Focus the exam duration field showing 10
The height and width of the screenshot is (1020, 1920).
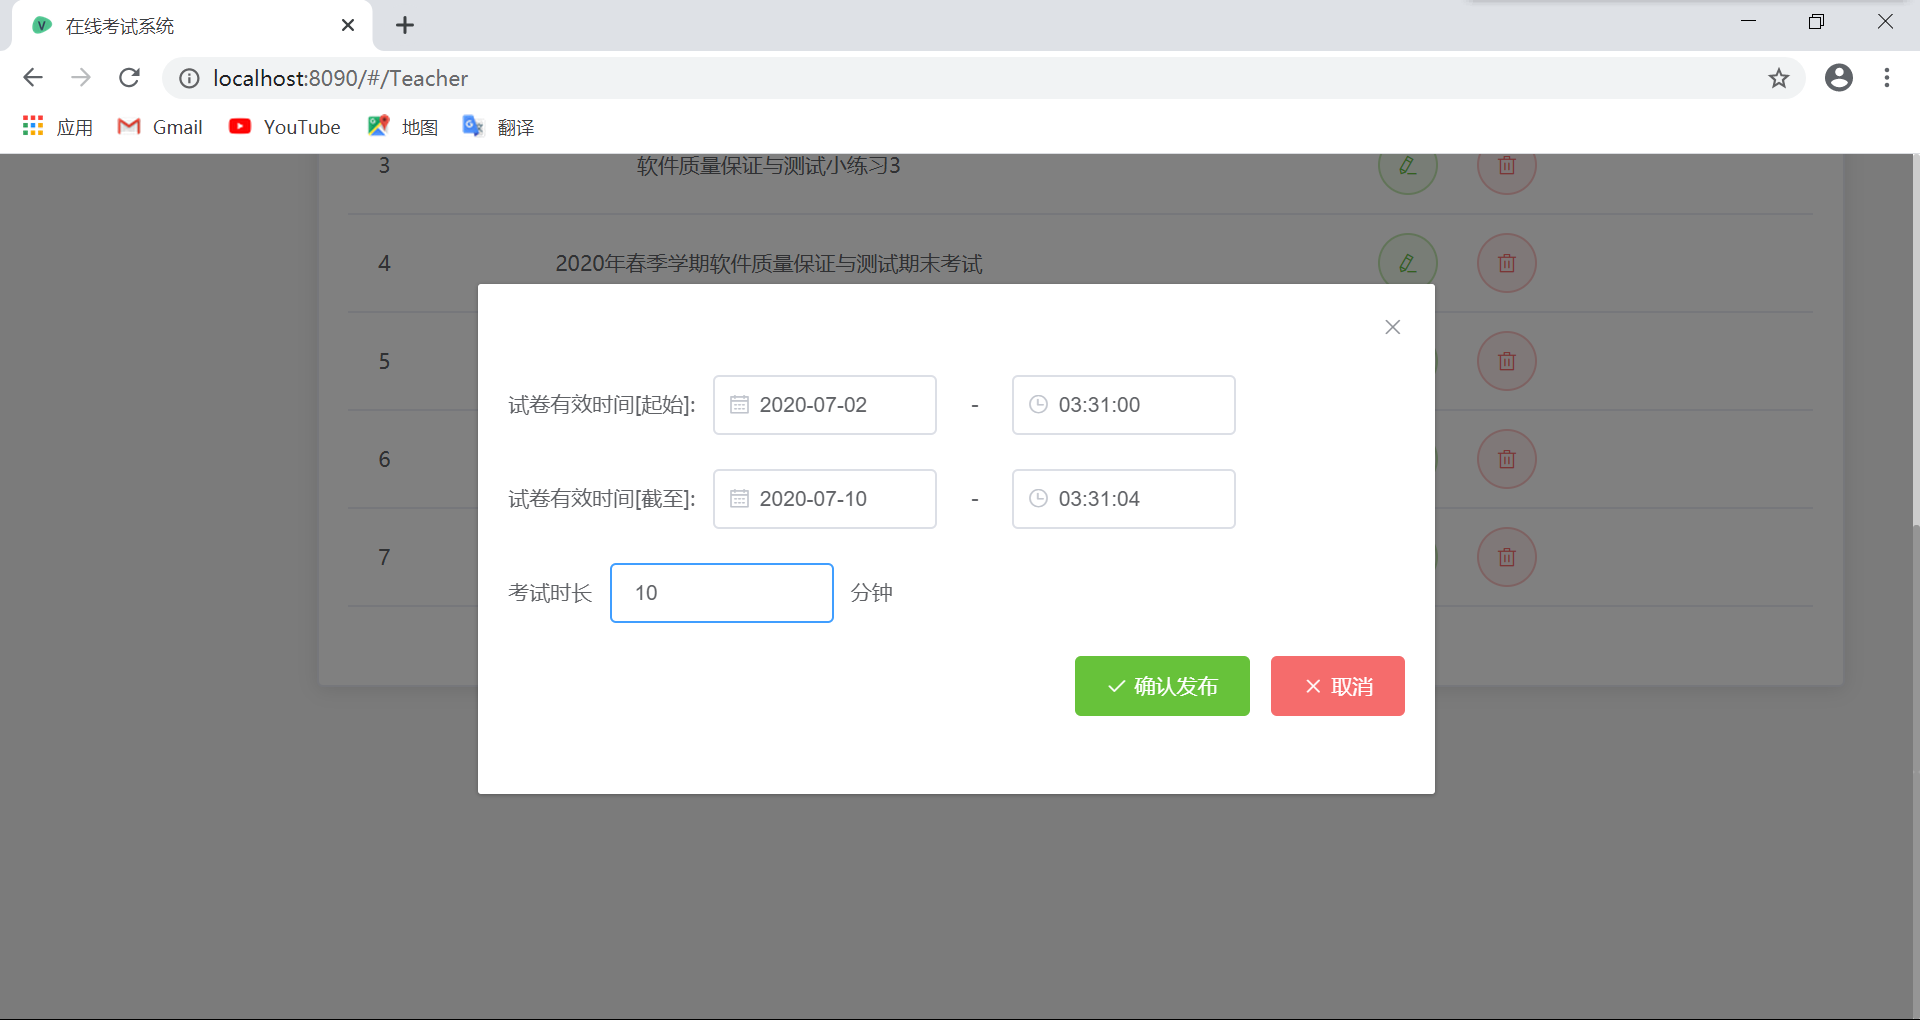(721, 593)
